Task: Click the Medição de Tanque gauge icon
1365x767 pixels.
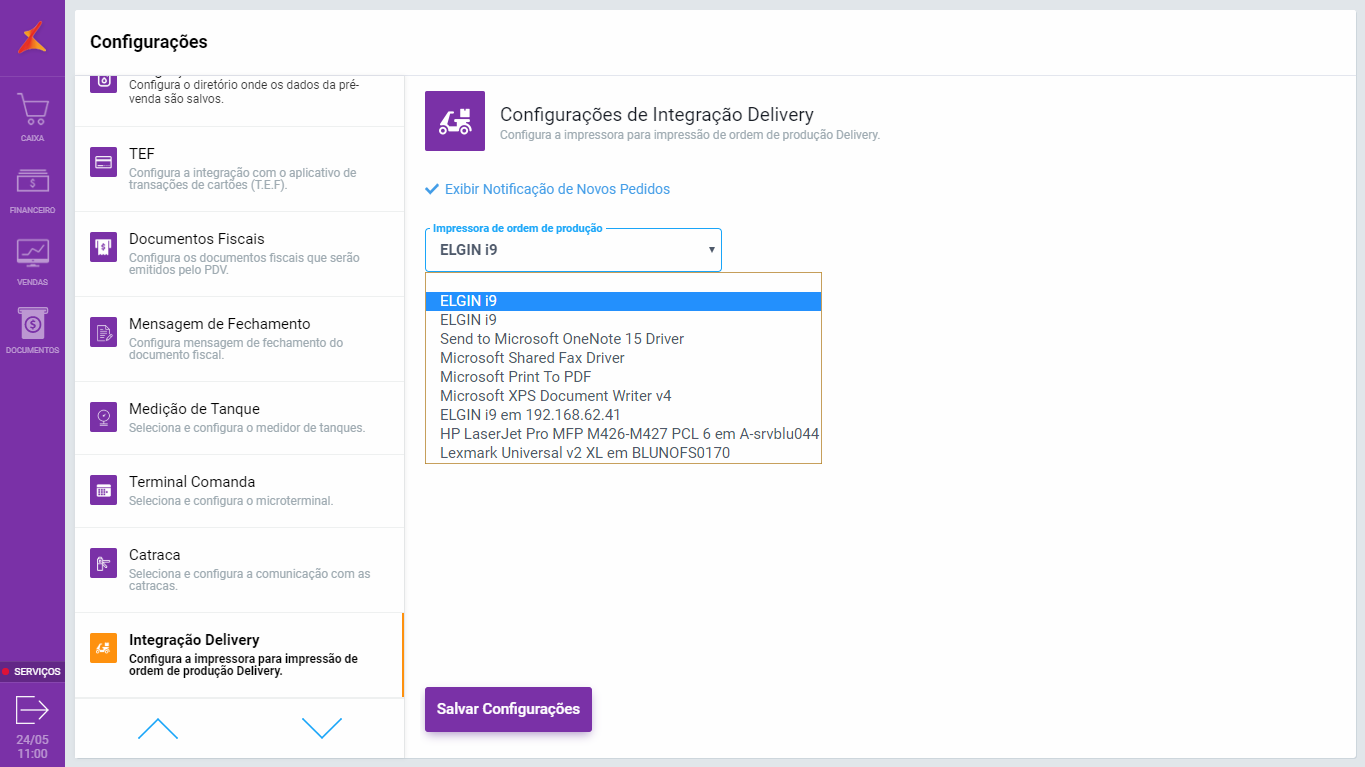Action: pos(104,417)
